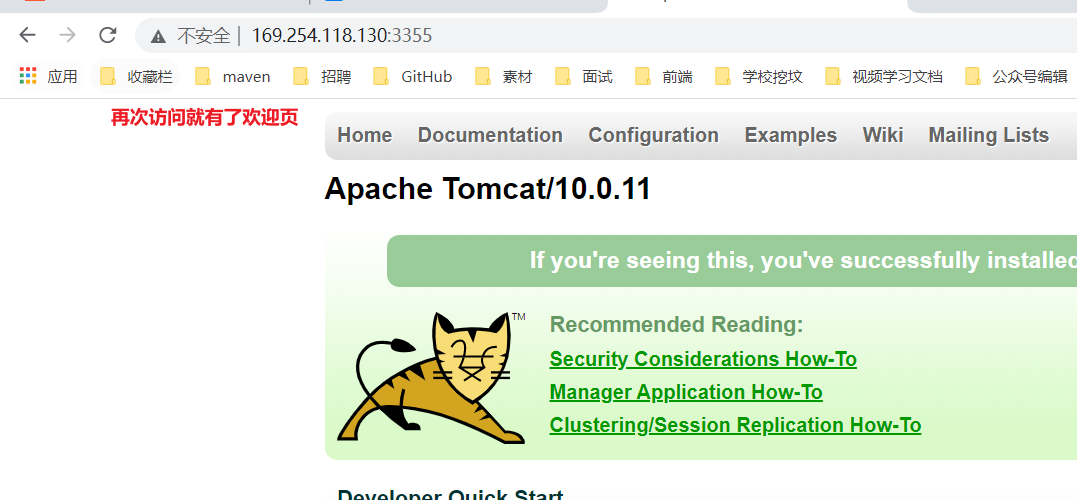Open Wiki in Tomcat navigation
The height and width of the screenshot is (500, 1077).
tap(883, 135)
